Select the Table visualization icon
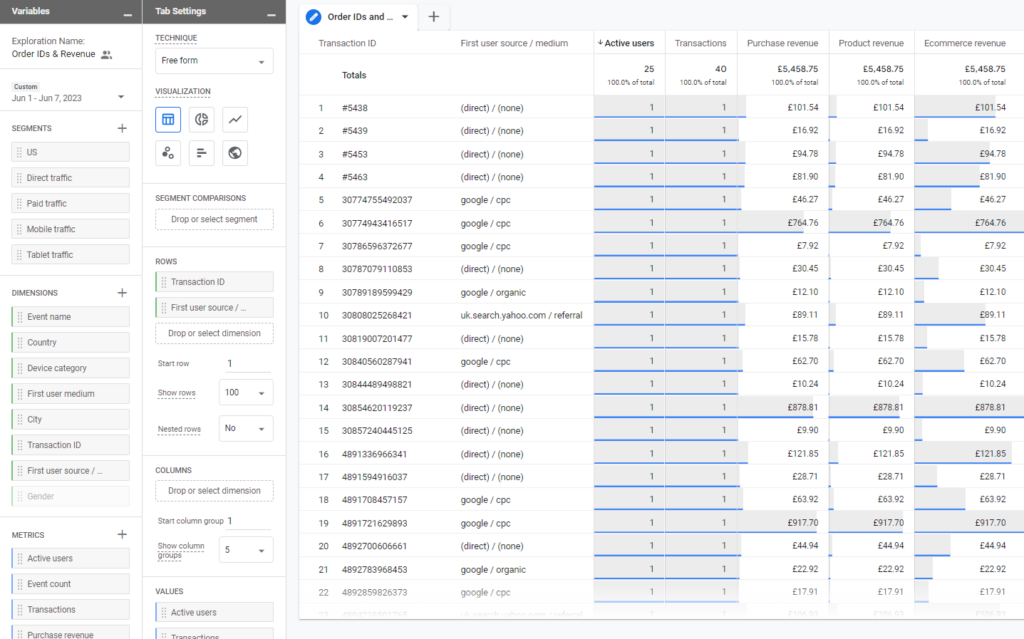 point(168,120)
